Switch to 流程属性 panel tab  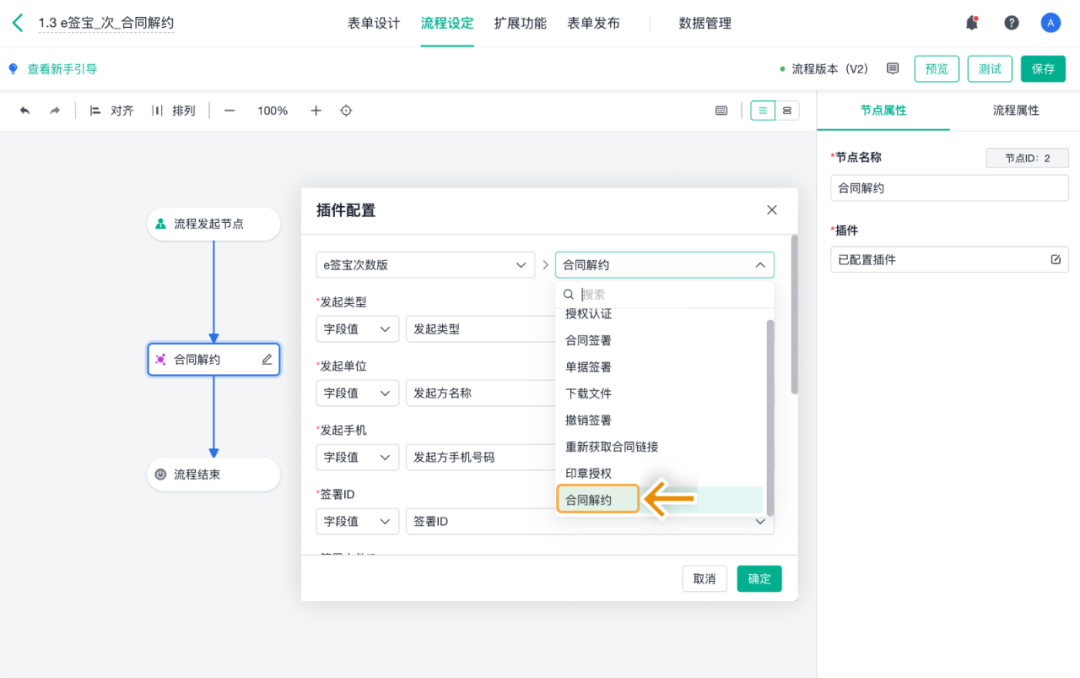pos(1015,110)
